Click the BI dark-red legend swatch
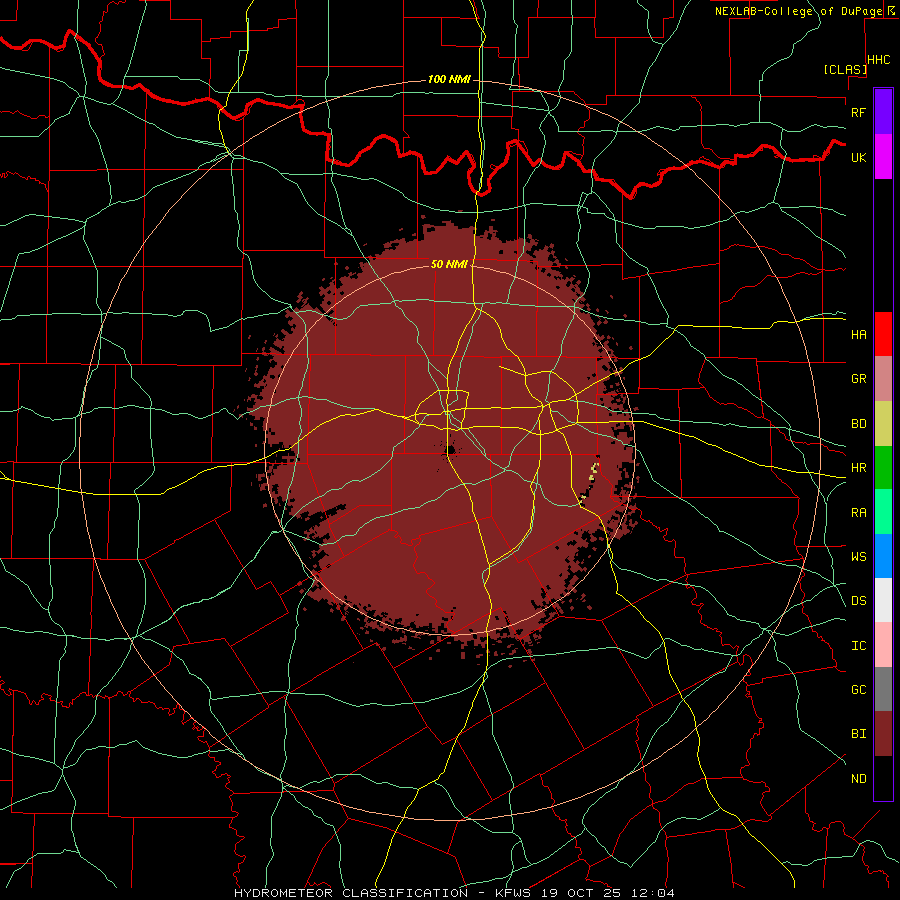 point(883,734)
